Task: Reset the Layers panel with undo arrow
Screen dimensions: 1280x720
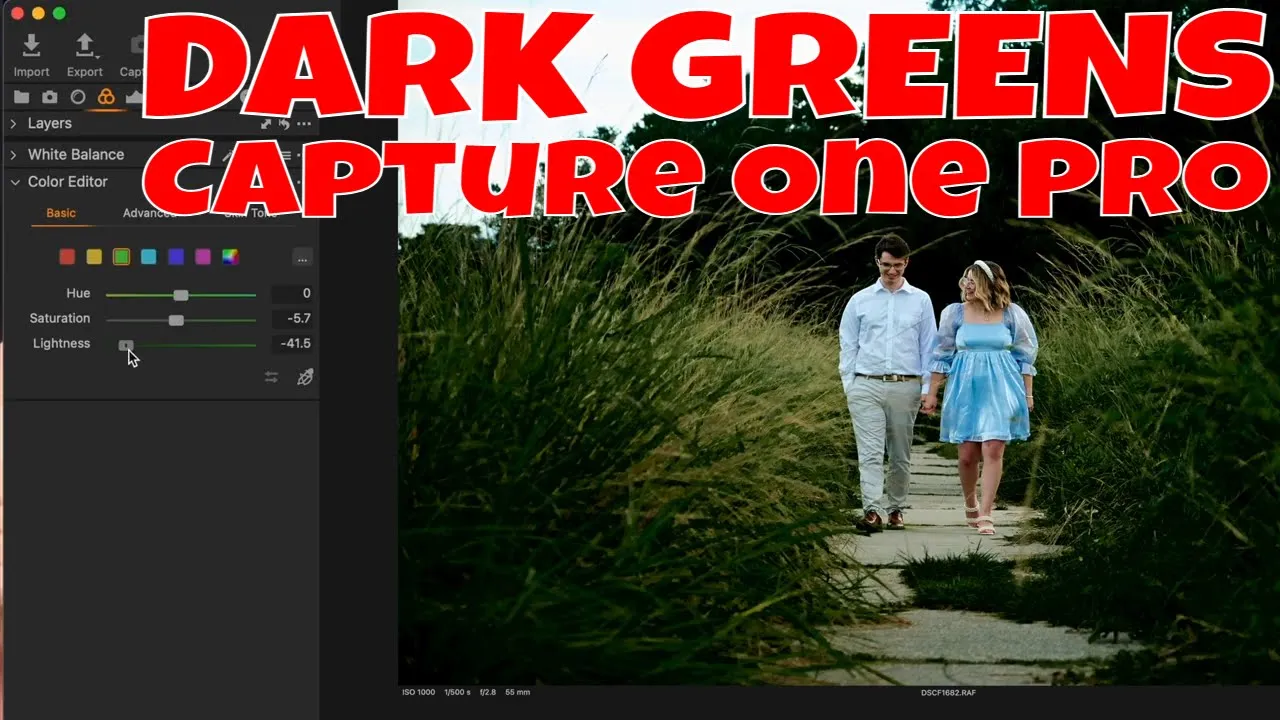Action: click(284, 124)
